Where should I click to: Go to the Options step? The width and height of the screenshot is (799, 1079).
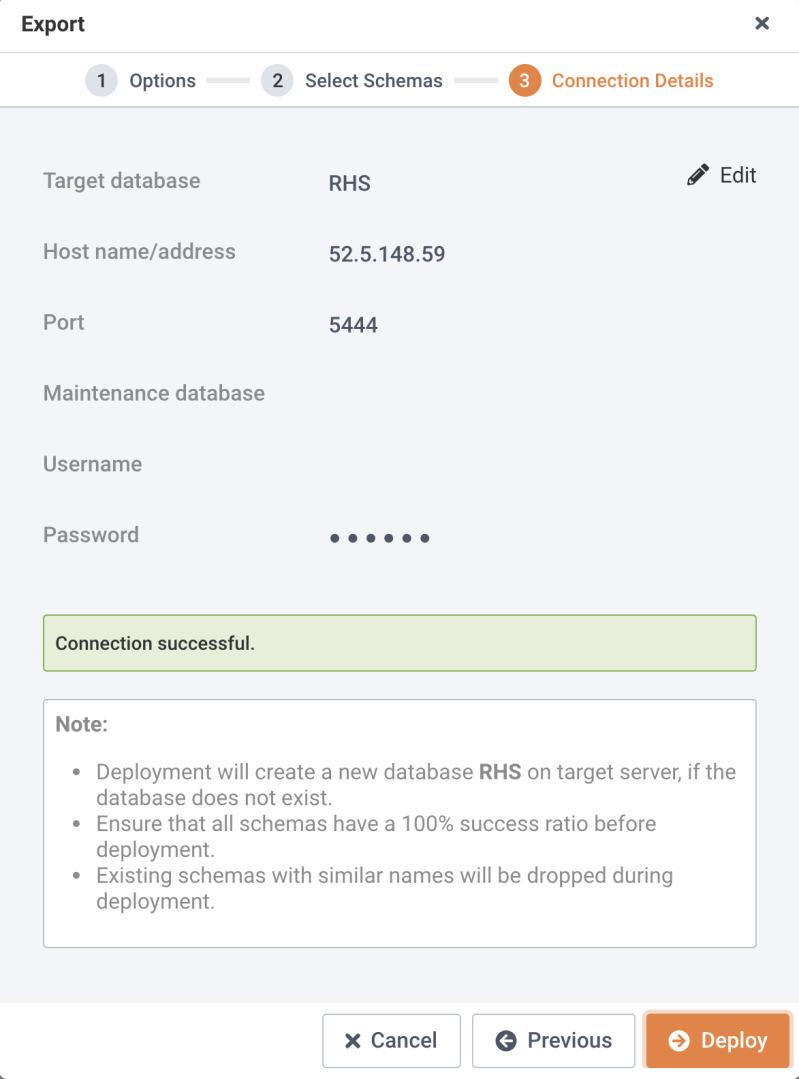[162, 81]
